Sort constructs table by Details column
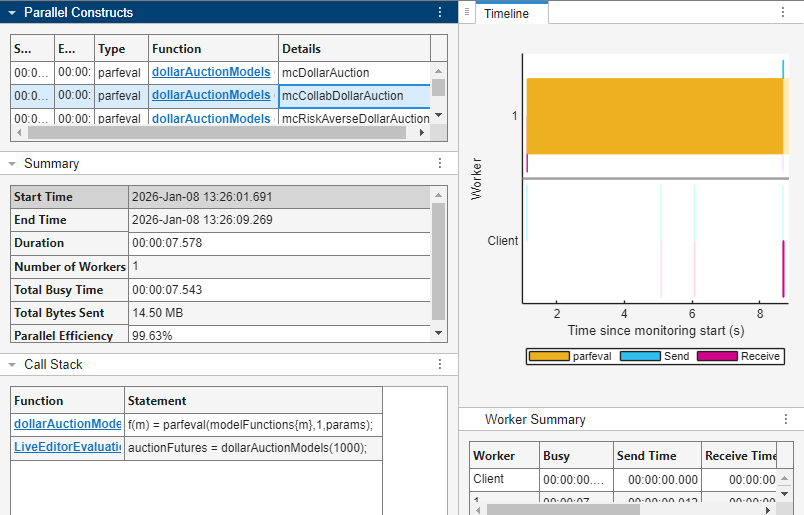The width and height of the screenshot is (804, 515). click(354, 49)
